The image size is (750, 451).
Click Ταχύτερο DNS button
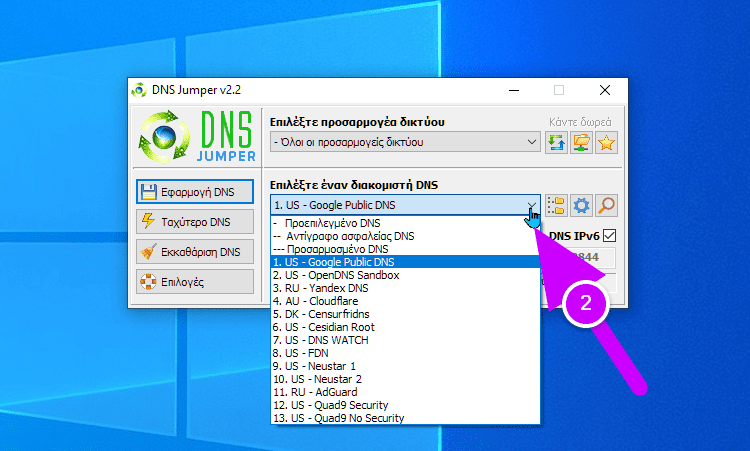tap(195, 222)
